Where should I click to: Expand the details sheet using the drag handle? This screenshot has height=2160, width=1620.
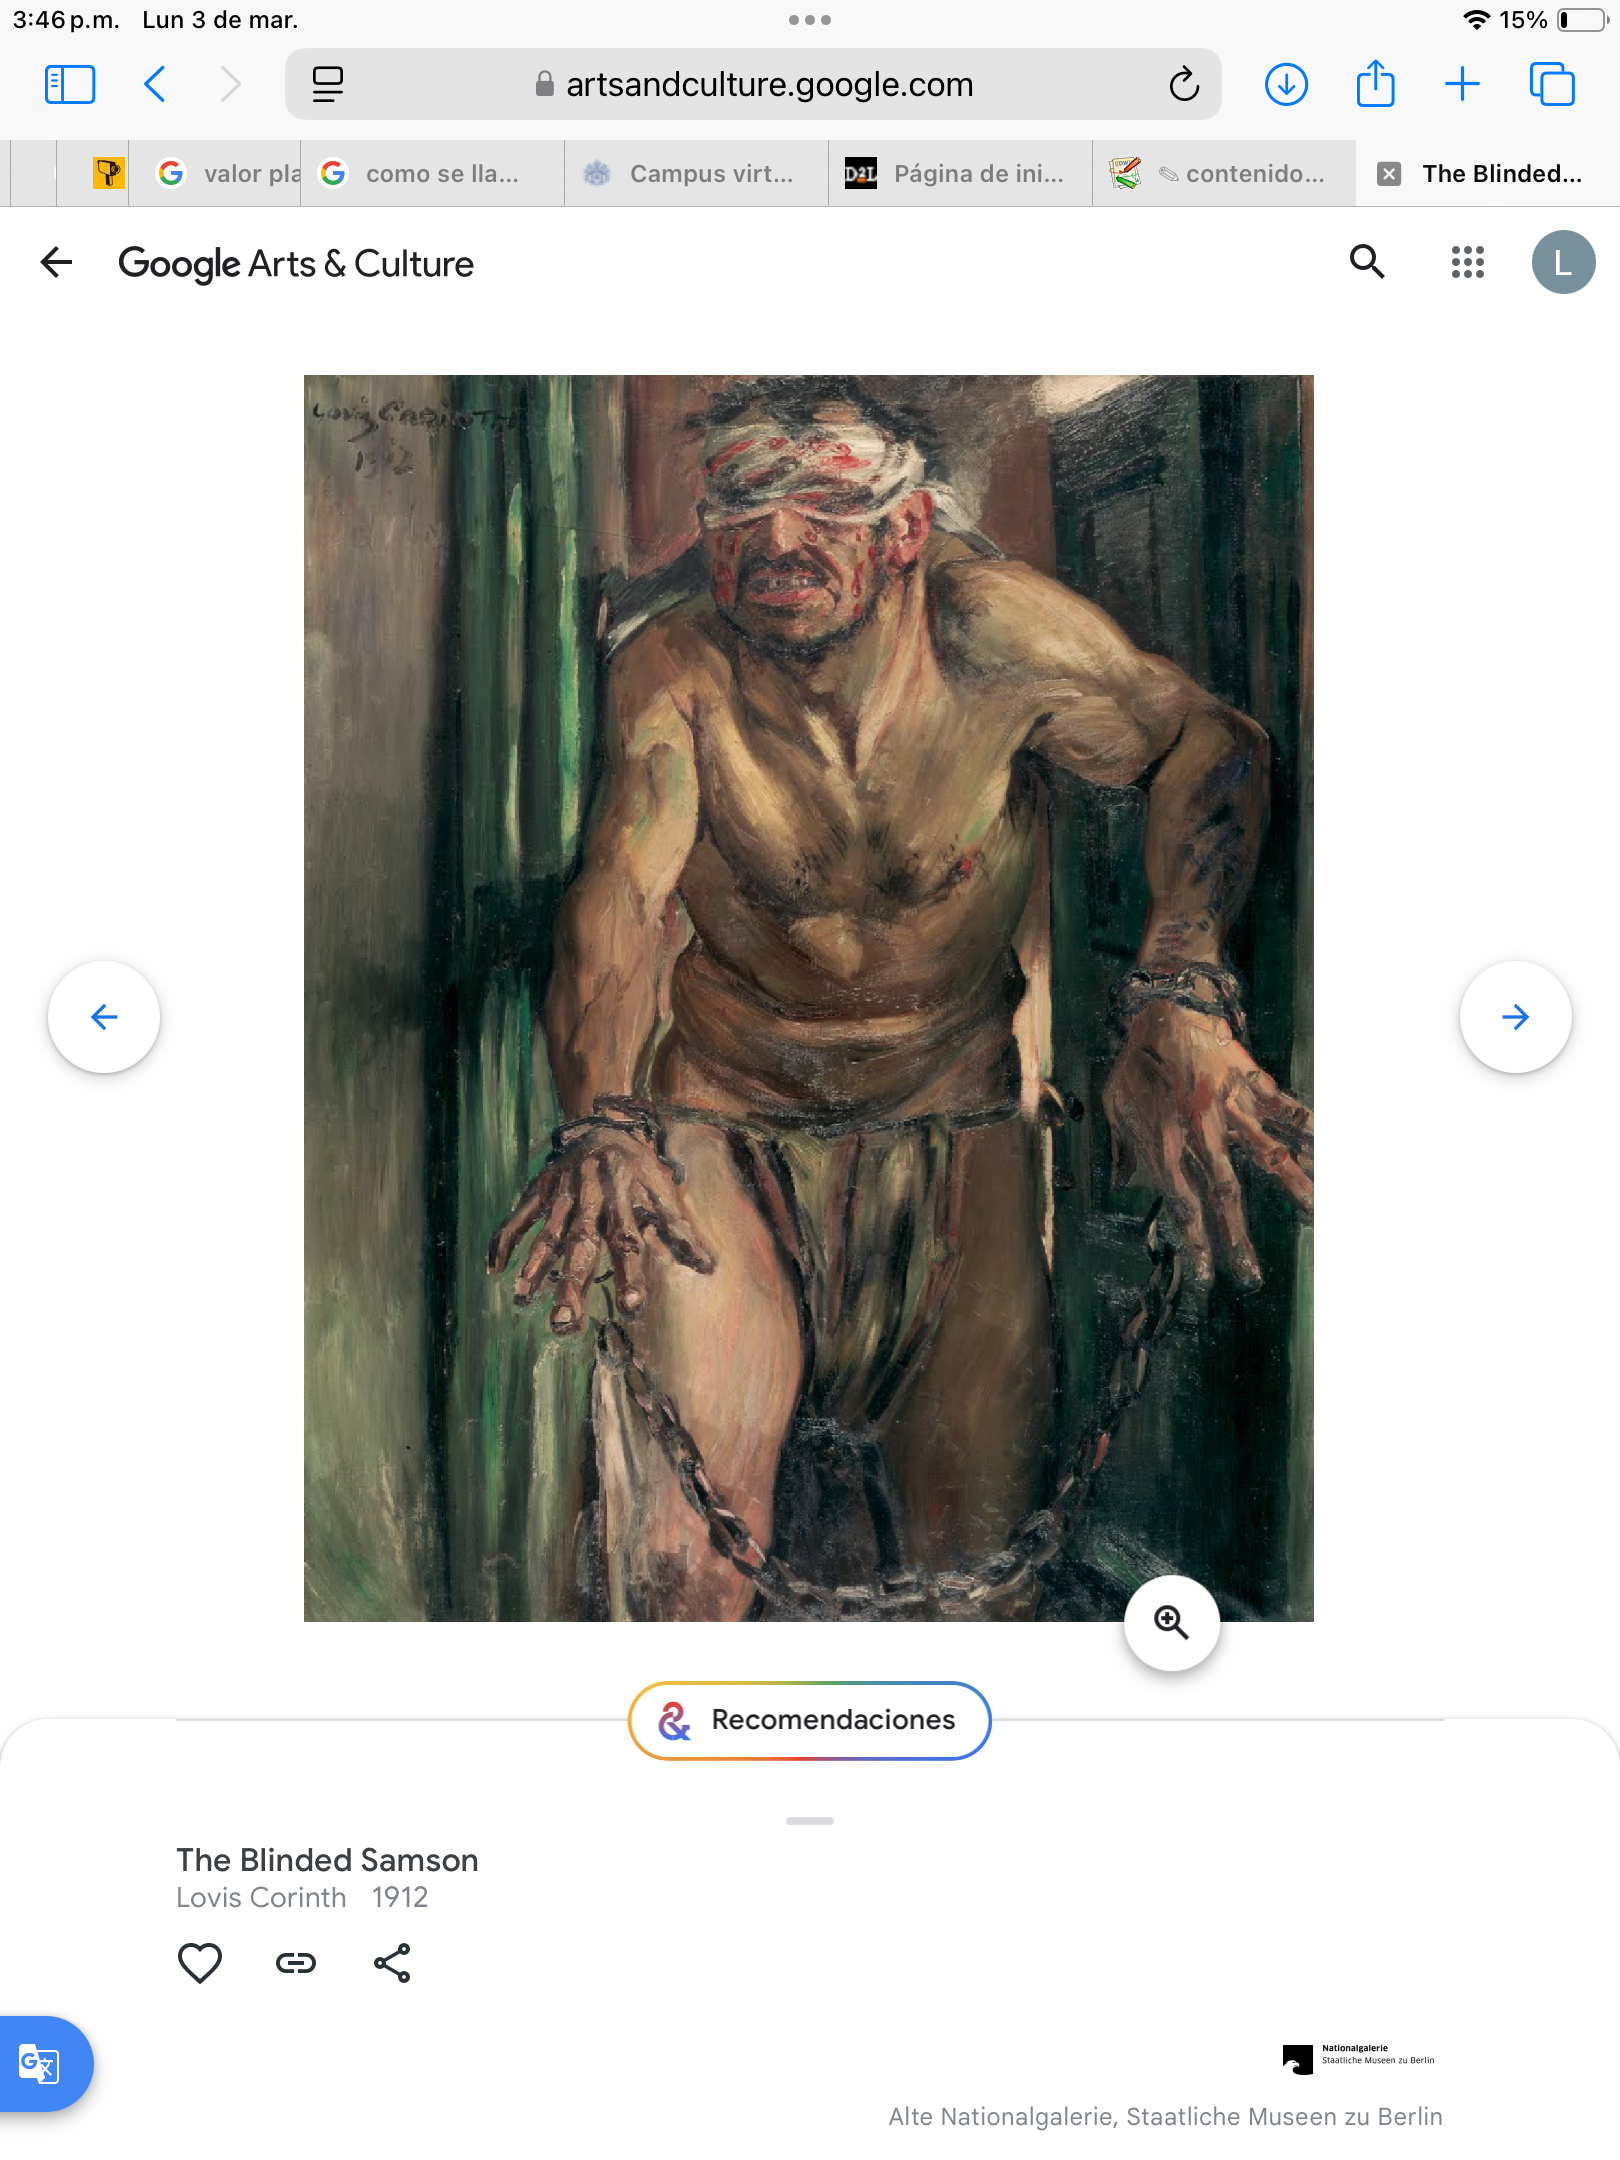tap(809, 1821)
